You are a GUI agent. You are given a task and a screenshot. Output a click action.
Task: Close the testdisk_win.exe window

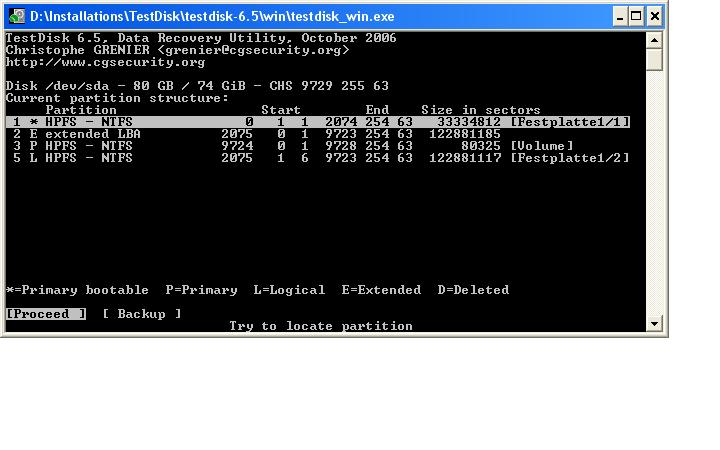coord(654,17)
